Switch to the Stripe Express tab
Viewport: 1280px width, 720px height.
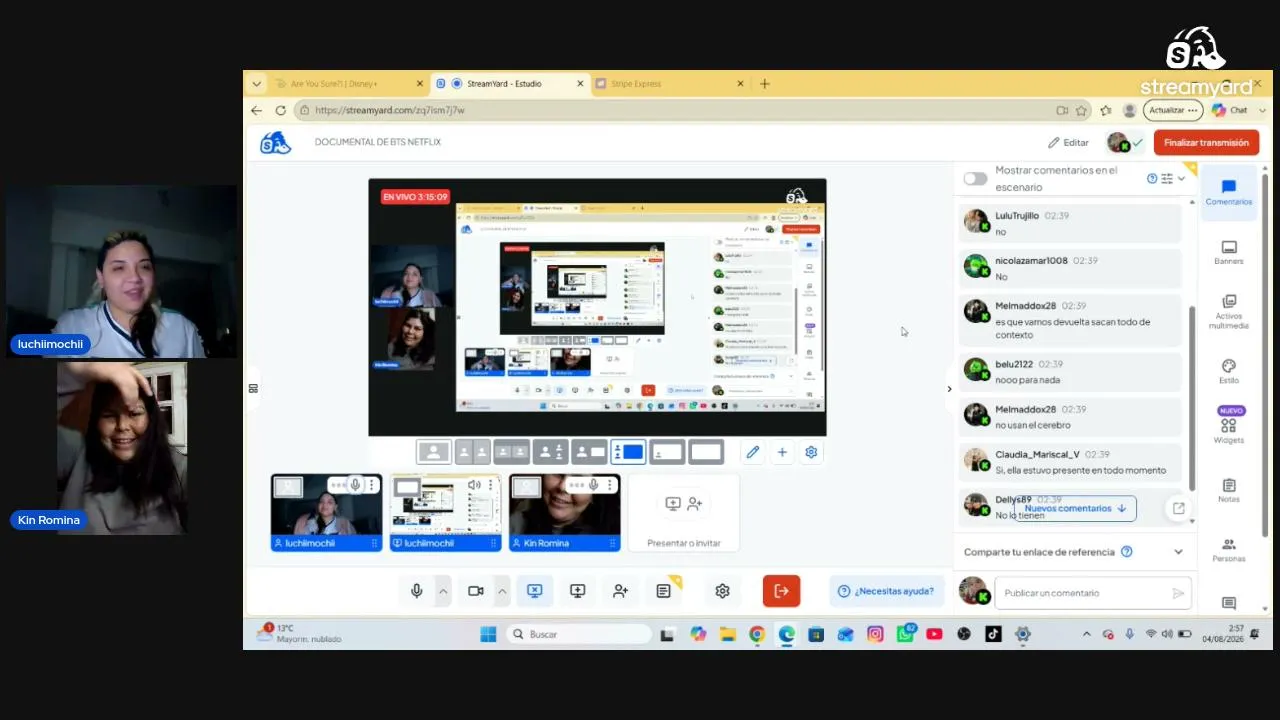(669, 84)
